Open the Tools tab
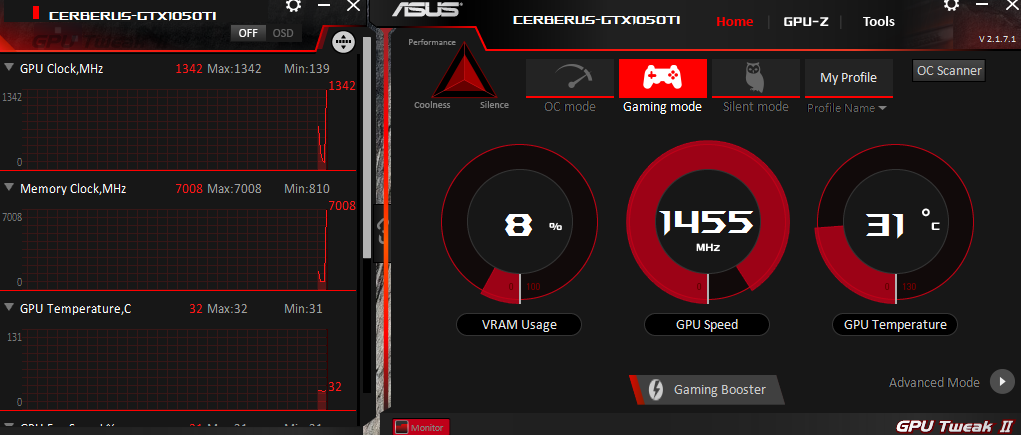Image resolution: width=1021 pixels, height=435 pixels. pyautogui.click(x=878, y=21)
